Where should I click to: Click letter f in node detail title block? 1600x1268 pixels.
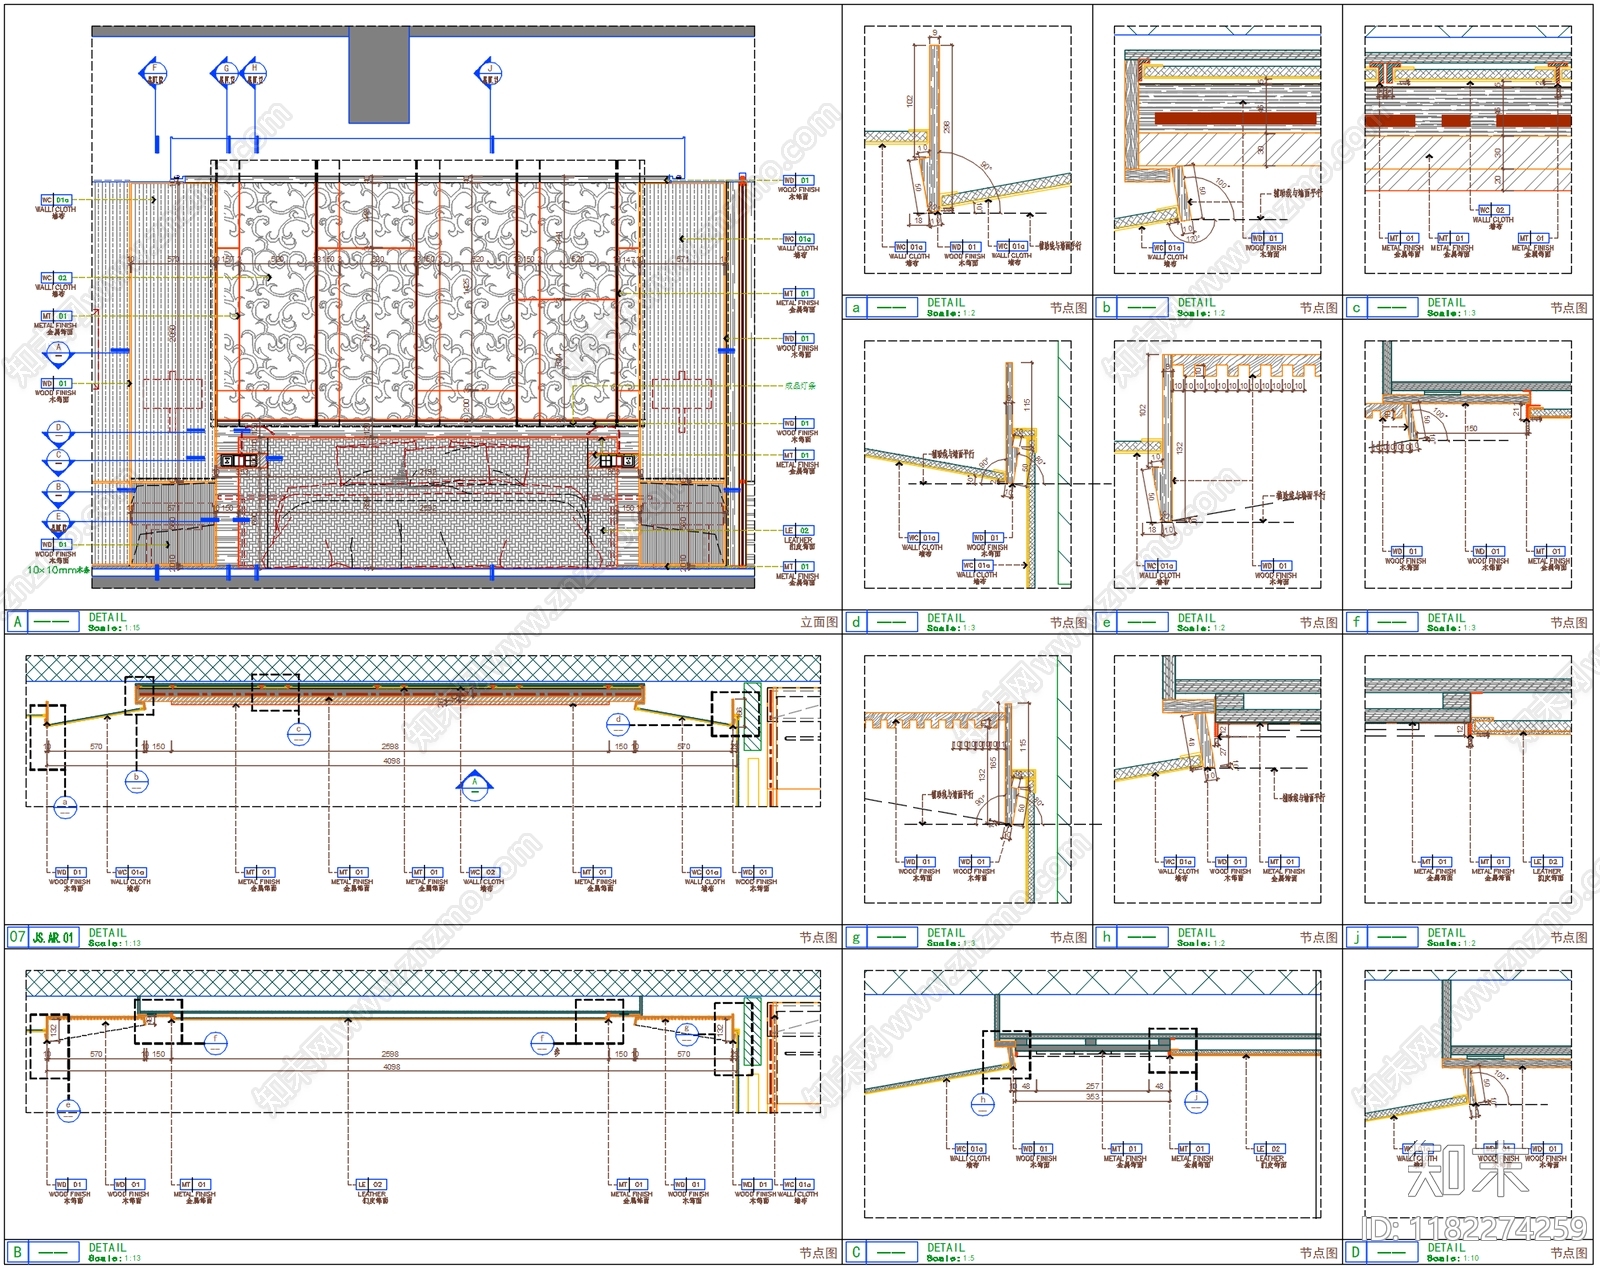[x=1356, y=622]
